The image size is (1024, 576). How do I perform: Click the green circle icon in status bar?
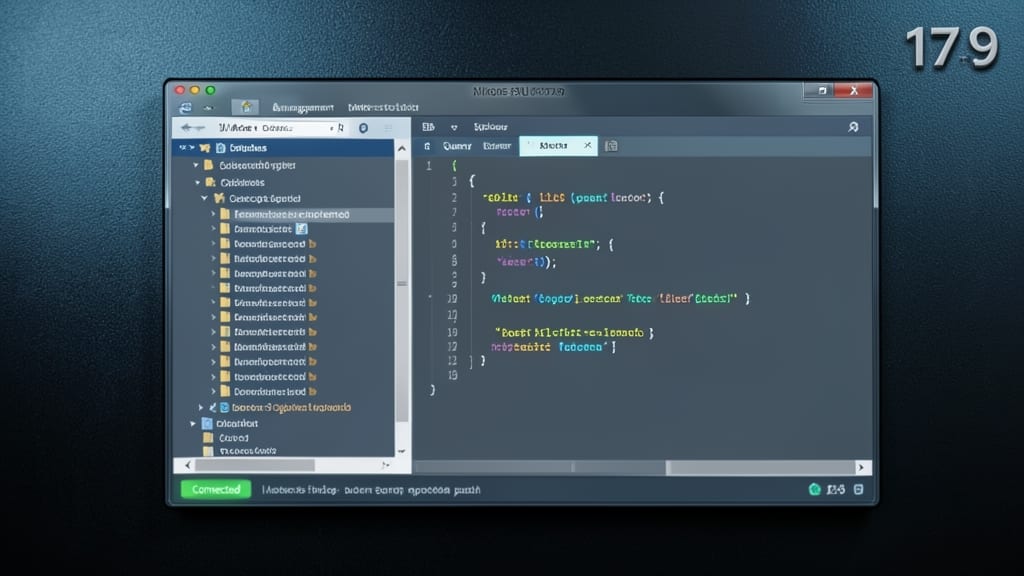814,489
